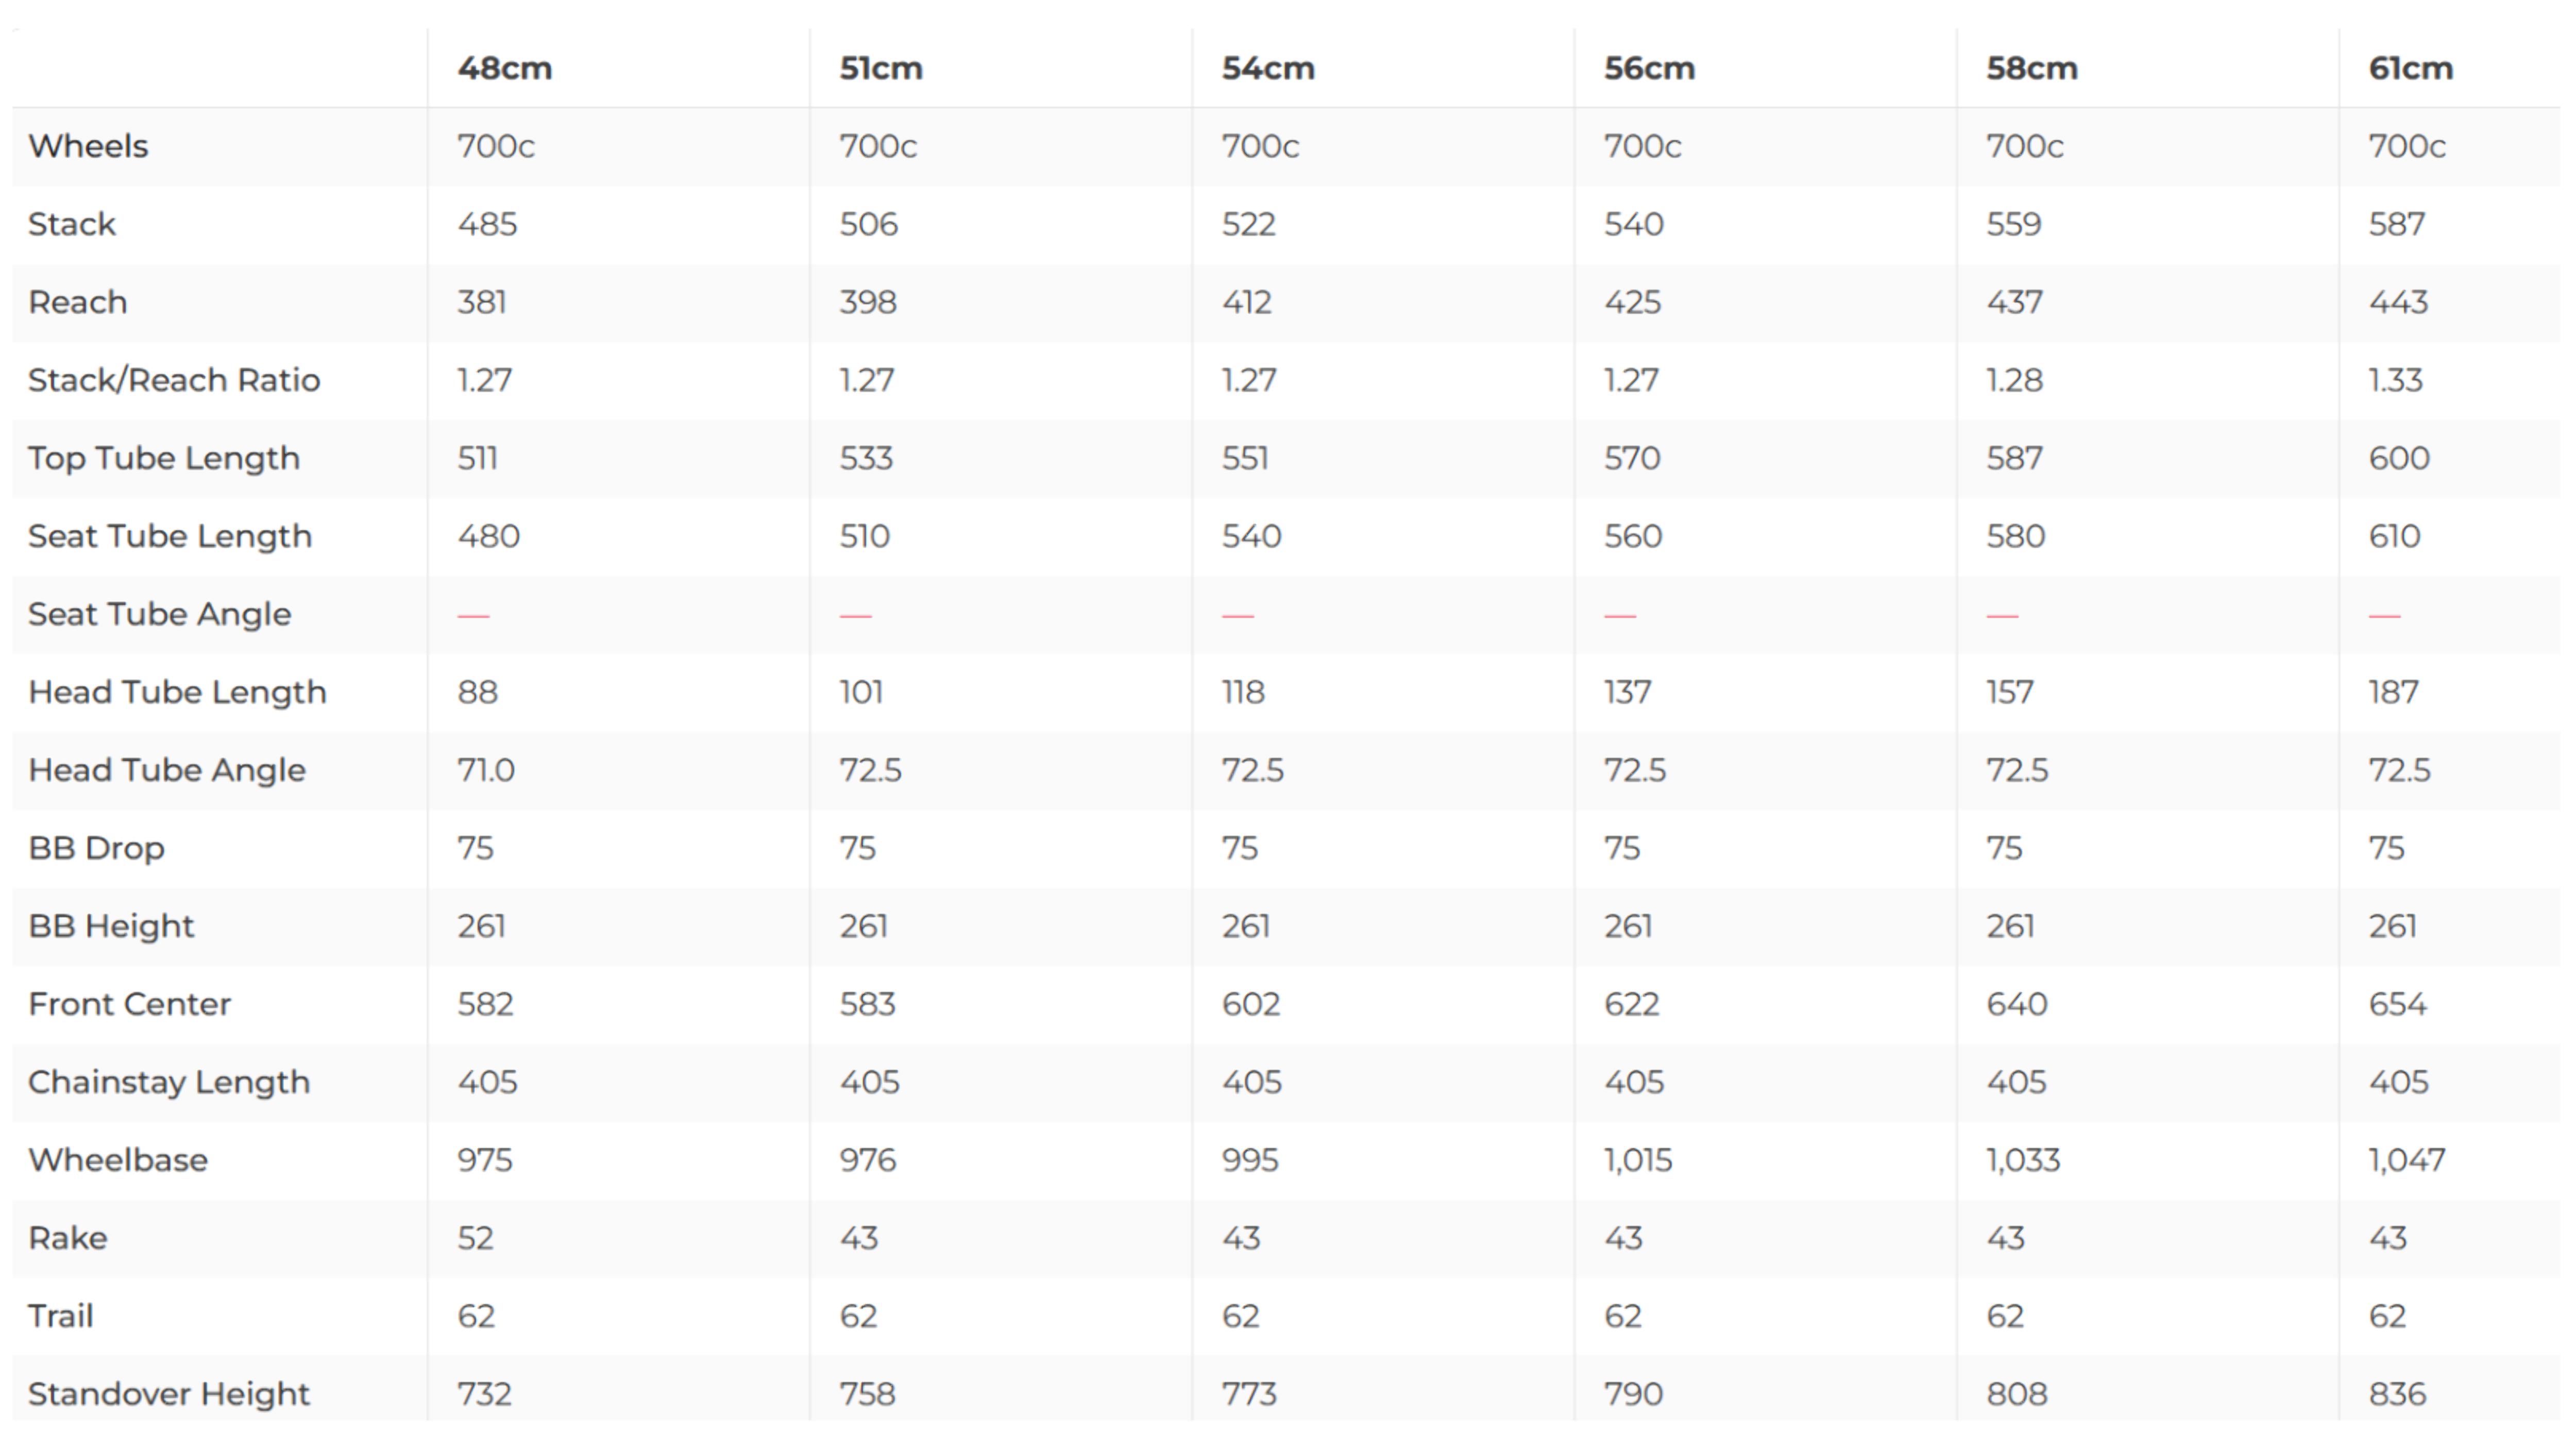
Task: Select the 51cm size column header
Action: tap(881, 68)
